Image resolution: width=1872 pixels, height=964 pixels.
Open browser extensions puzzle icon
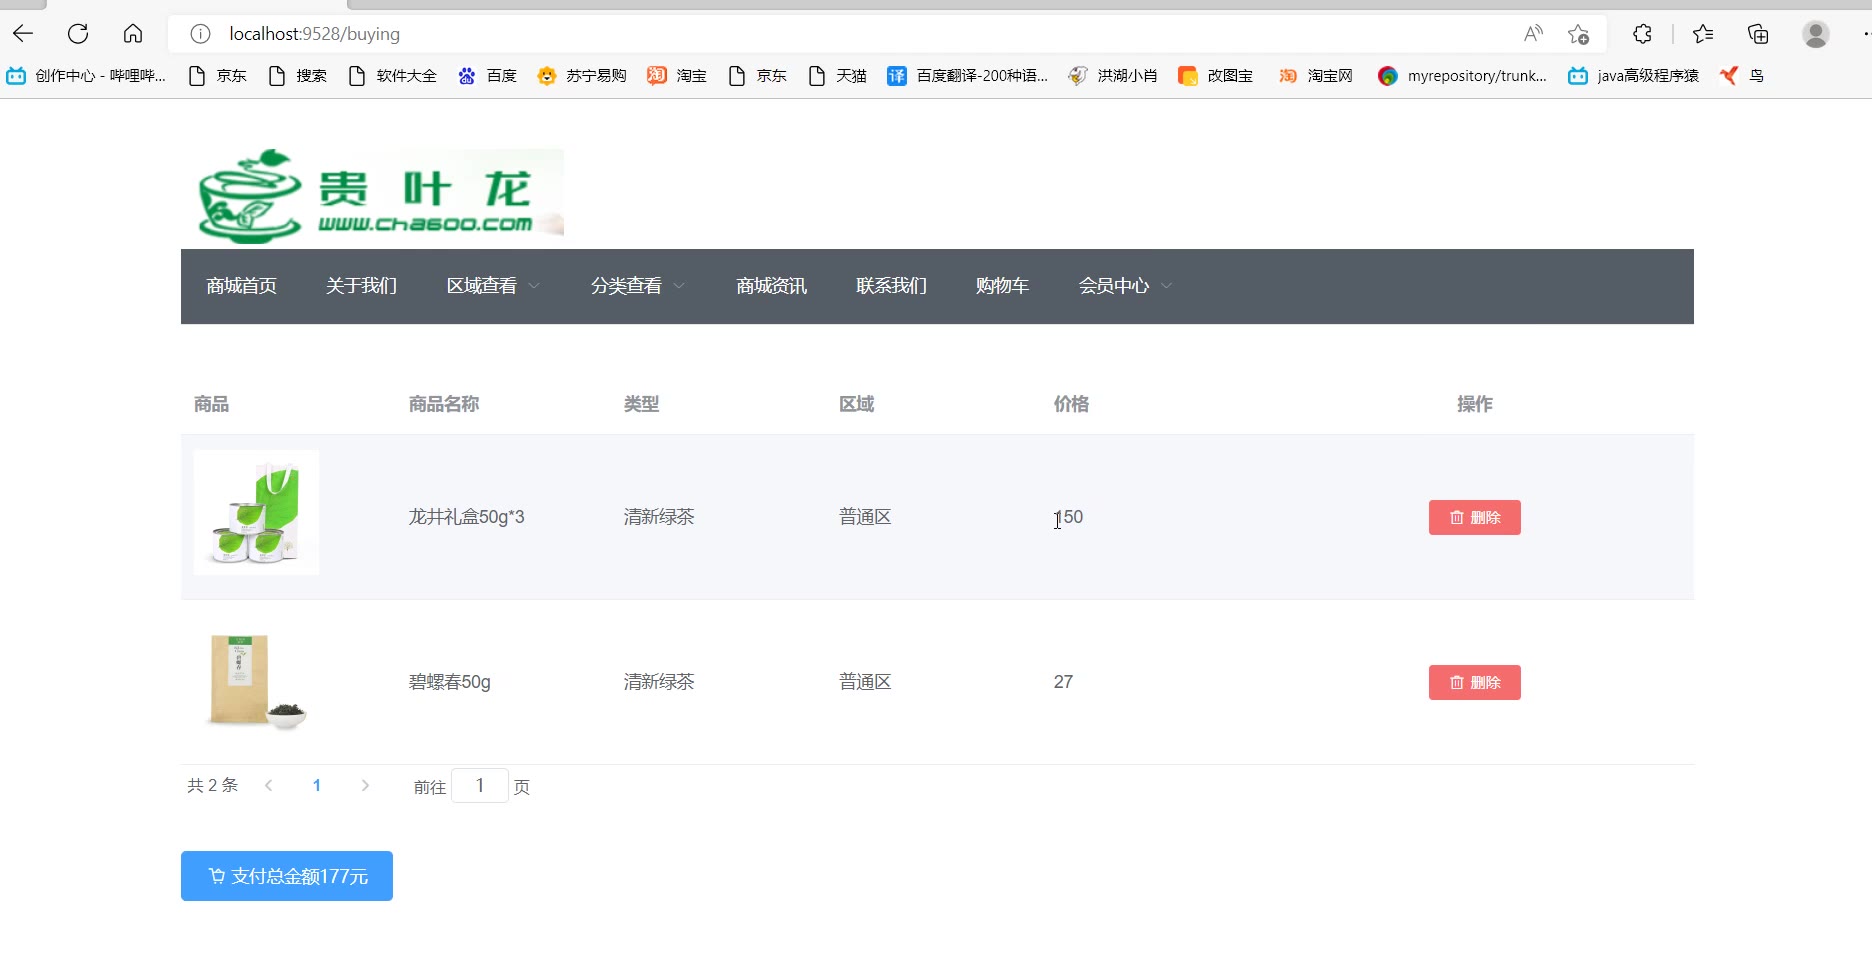pyautogui.click(x=1642, y=34)
